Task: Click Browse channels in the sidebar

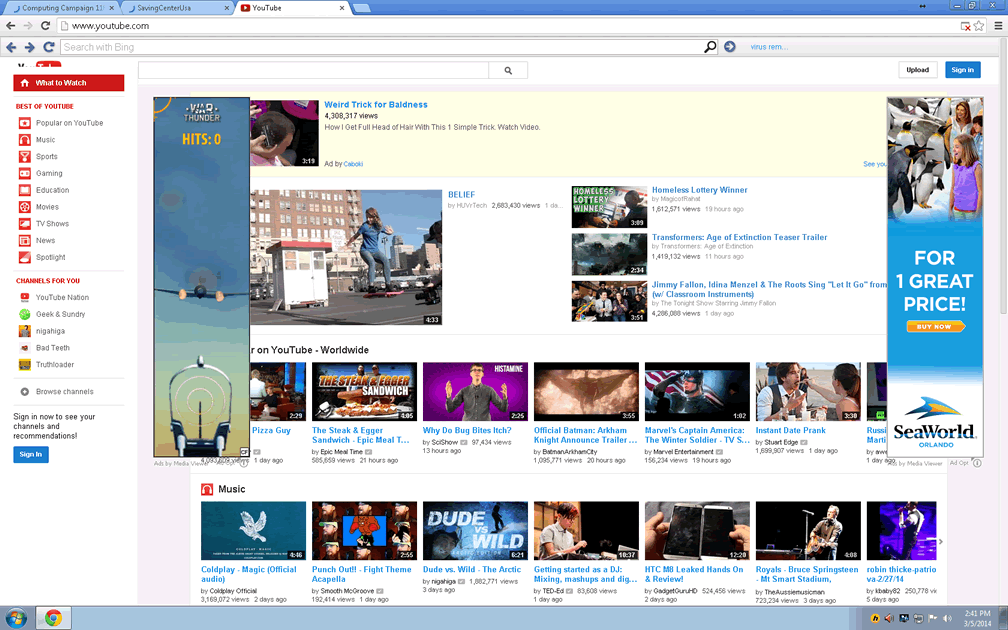Action: [64, 392]
